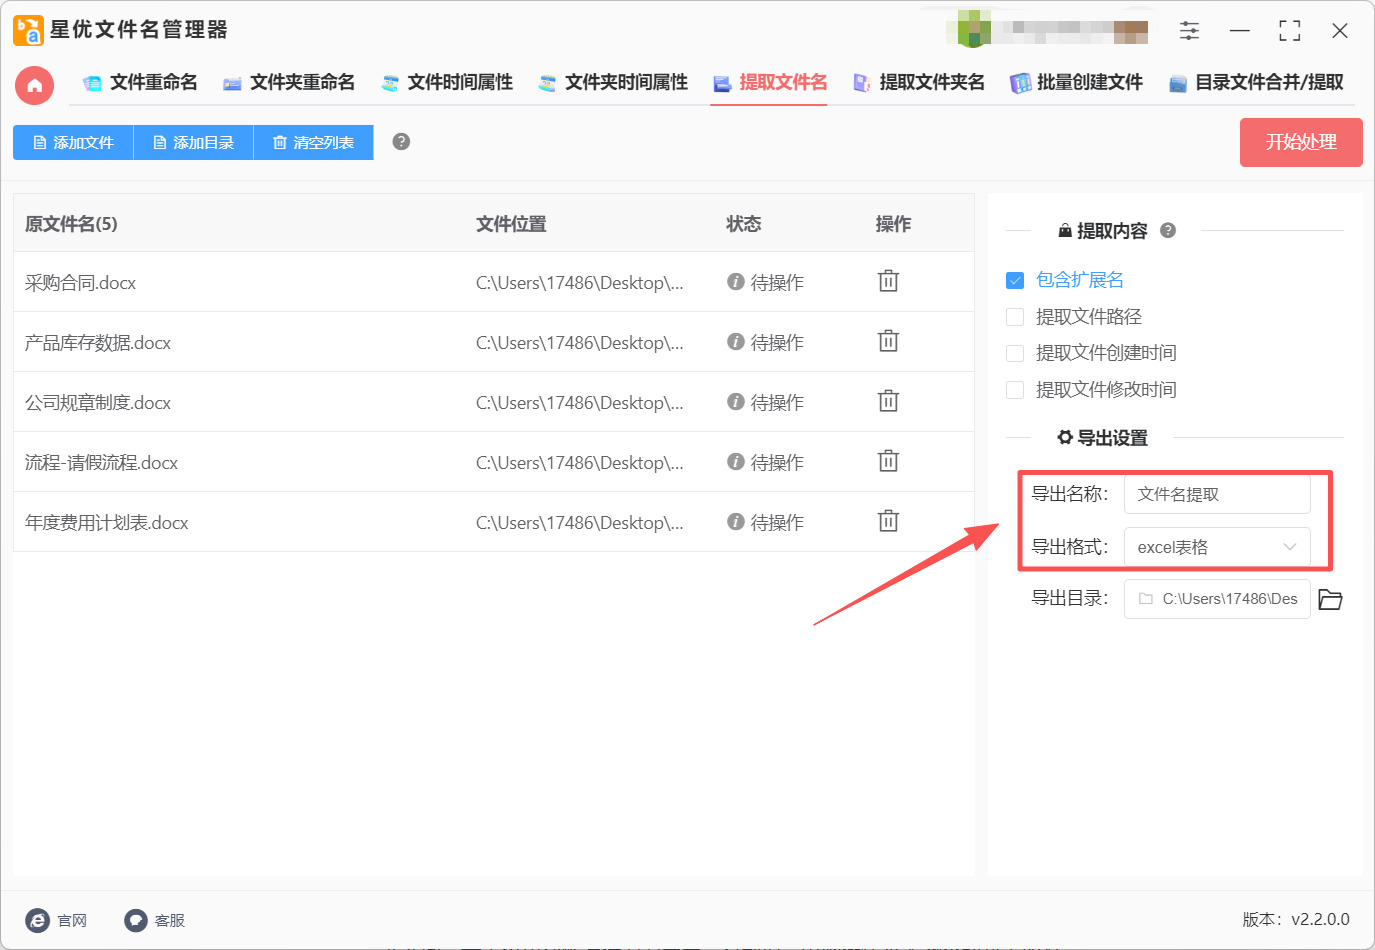Open 客服 customer service link

pos(155,920)
